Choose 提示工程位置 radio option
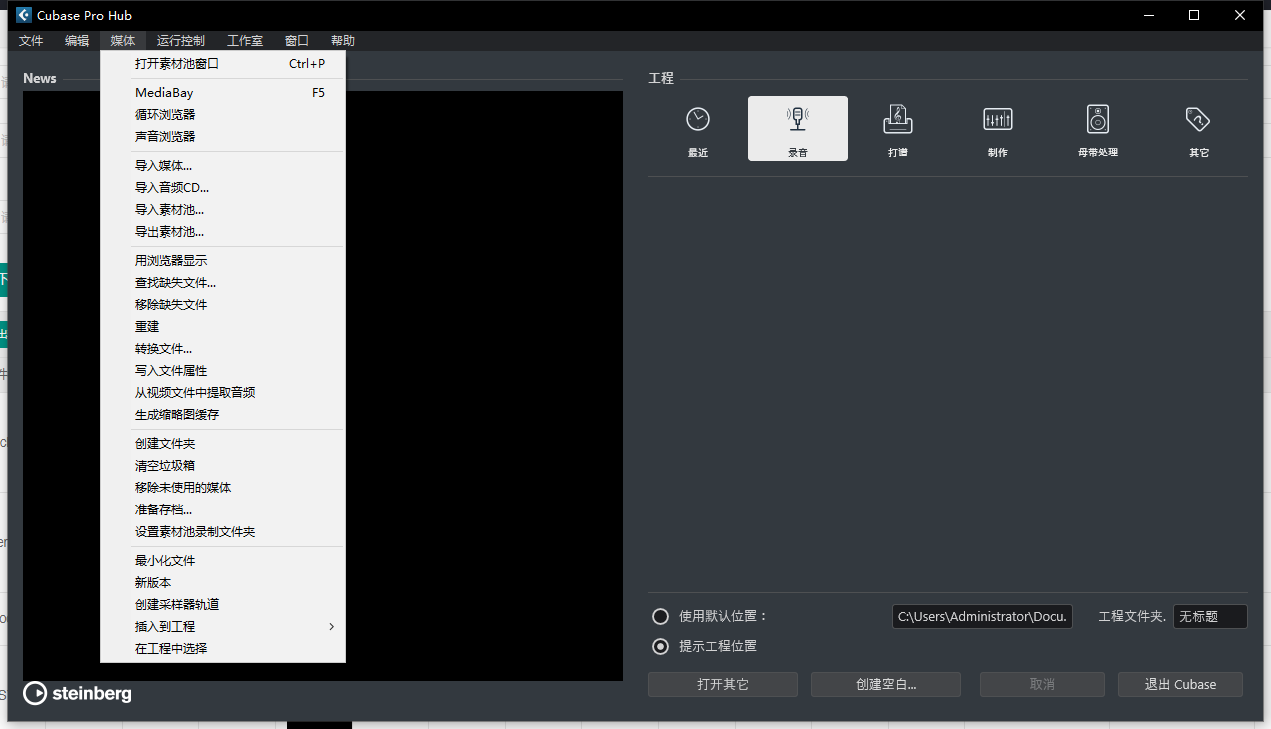 point(660,646)
